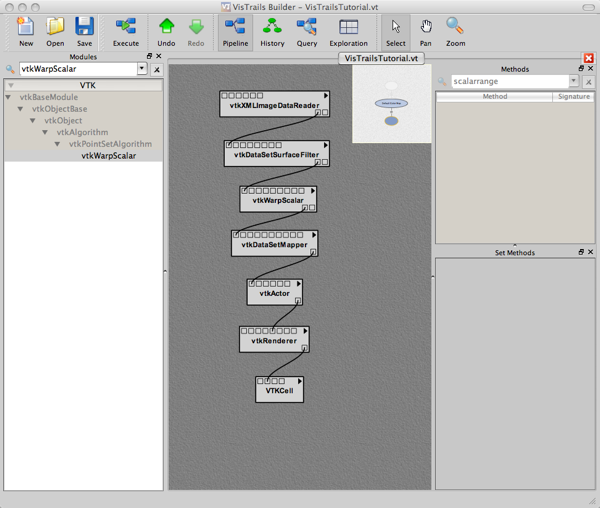Focus the Methods scalarrange search field
This screenshot has width=600, height=508.
pyautogui.click(x=510, y=81)
